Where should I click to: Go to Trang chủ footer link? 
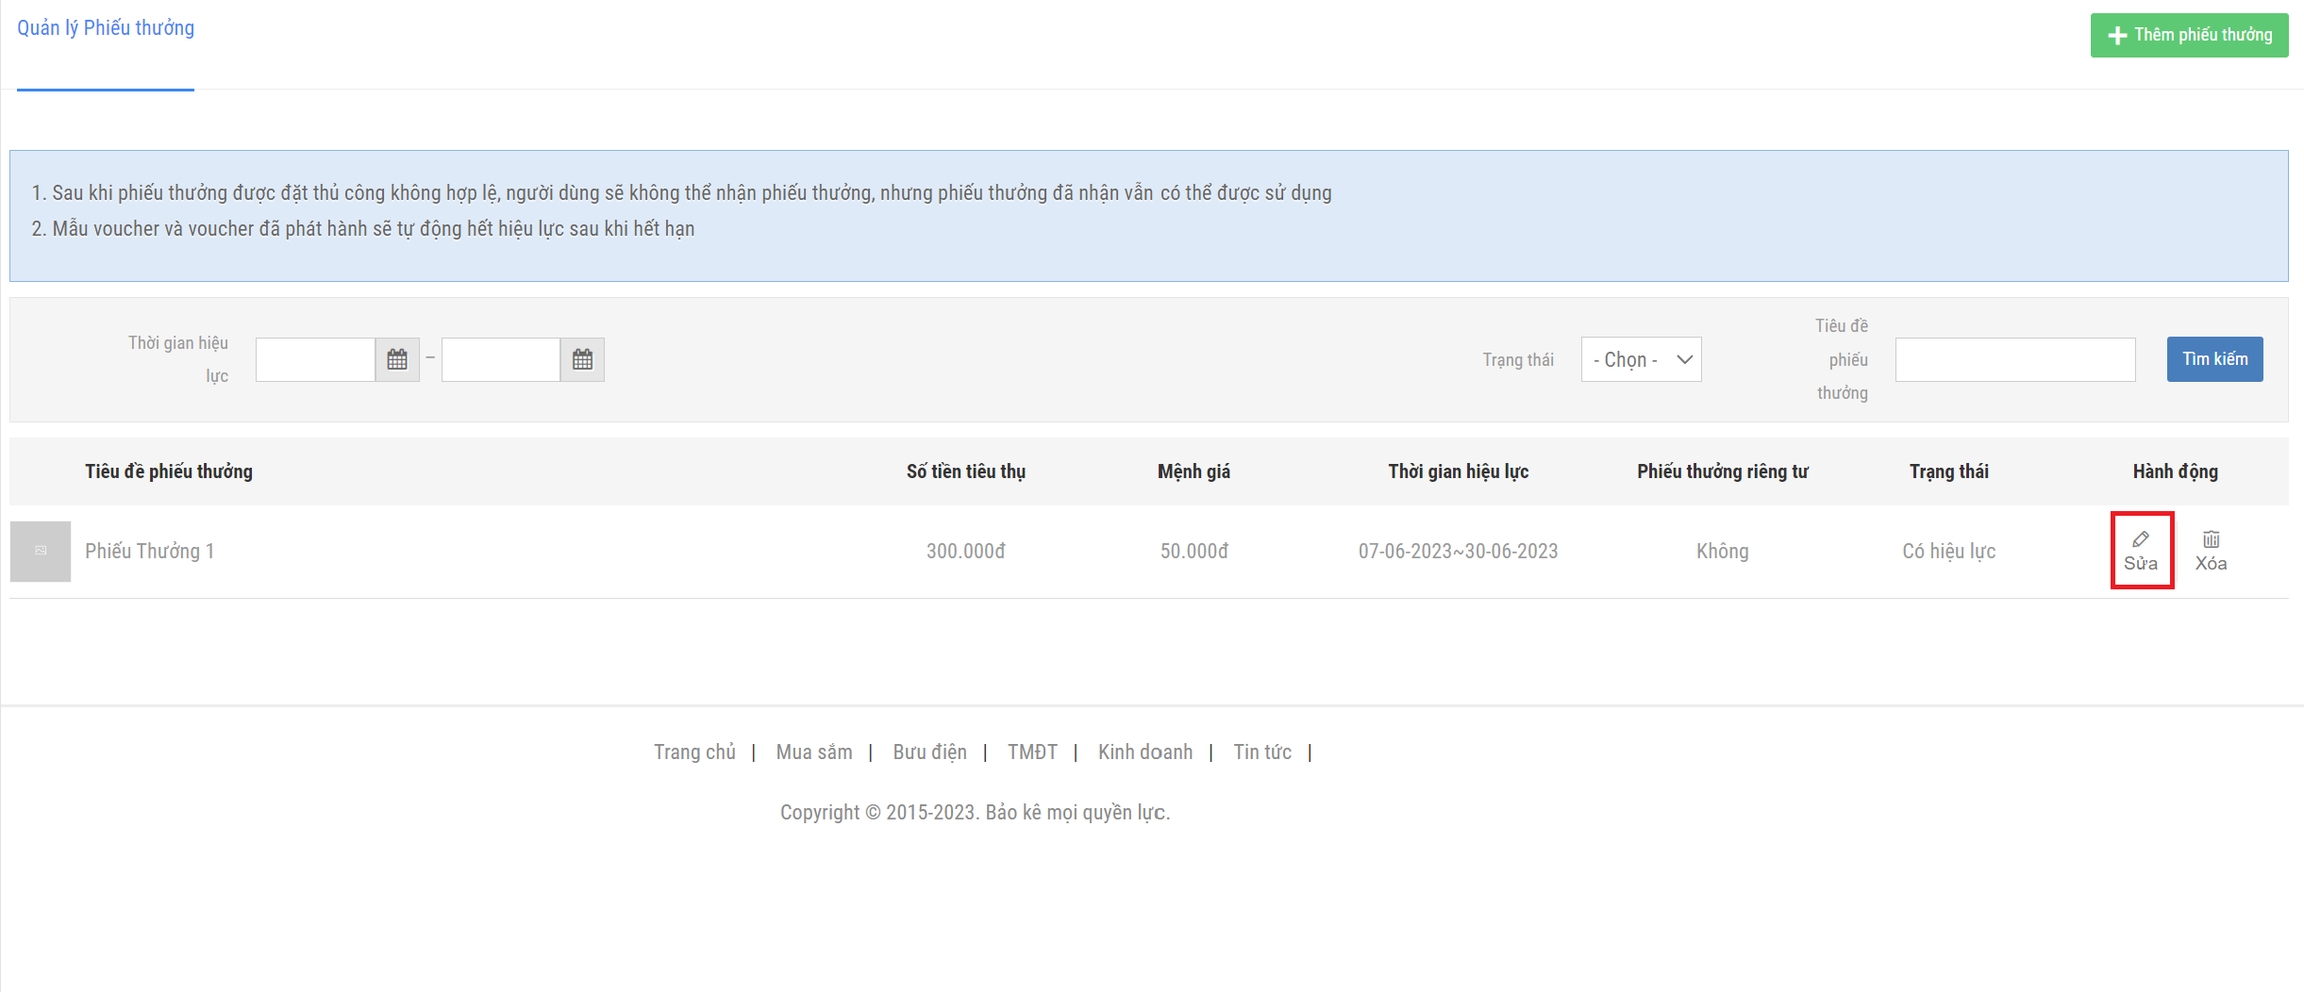click(x=694, y=752)
